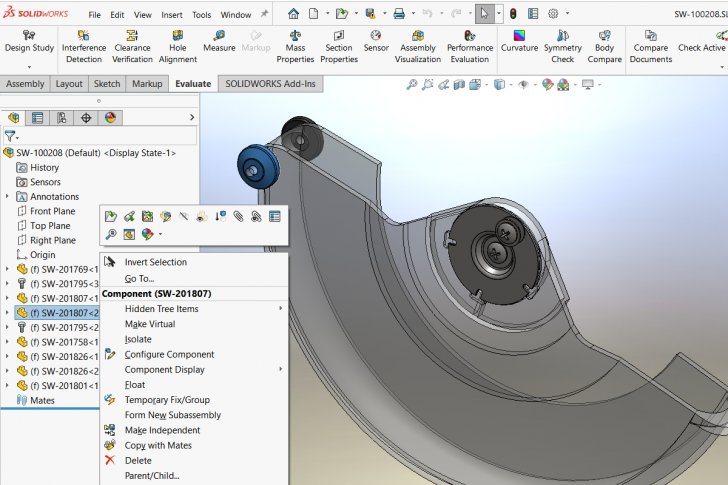Screen dimensions: 728x485
Task: Open Compare Documents
Action: click(650, 46)
